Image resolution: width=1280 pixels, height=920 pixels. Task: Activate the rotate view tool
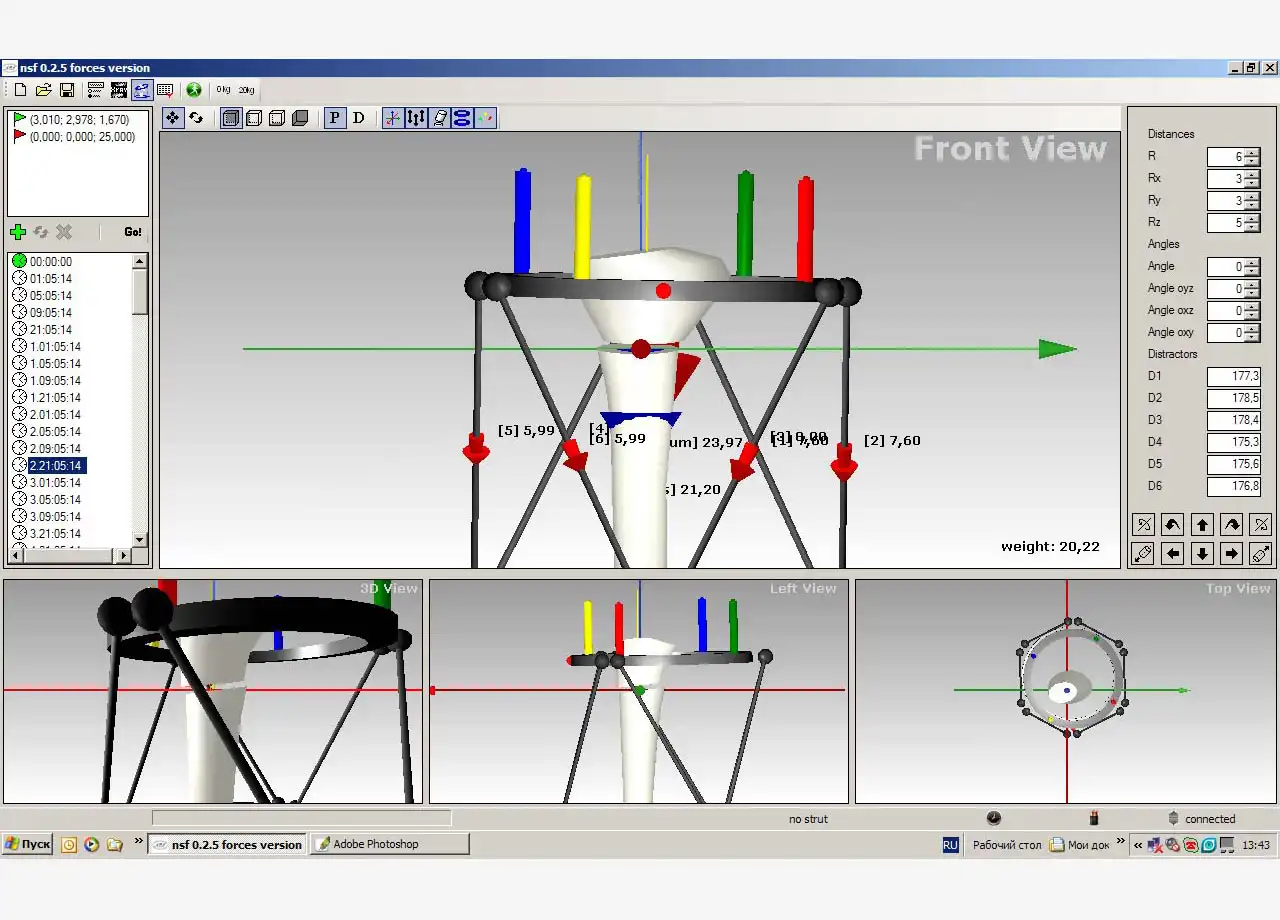196,118
